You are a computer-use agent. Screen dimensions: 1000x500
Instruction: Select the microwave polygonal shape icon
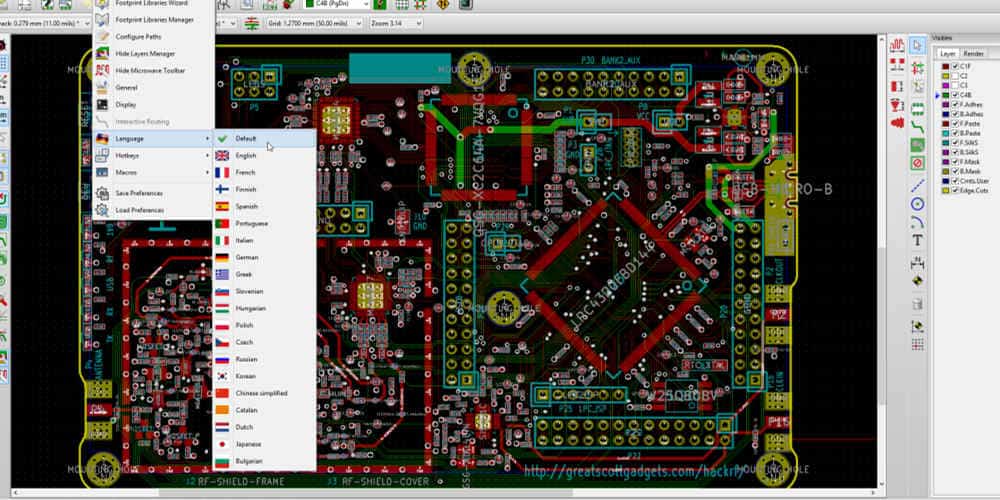897,122
